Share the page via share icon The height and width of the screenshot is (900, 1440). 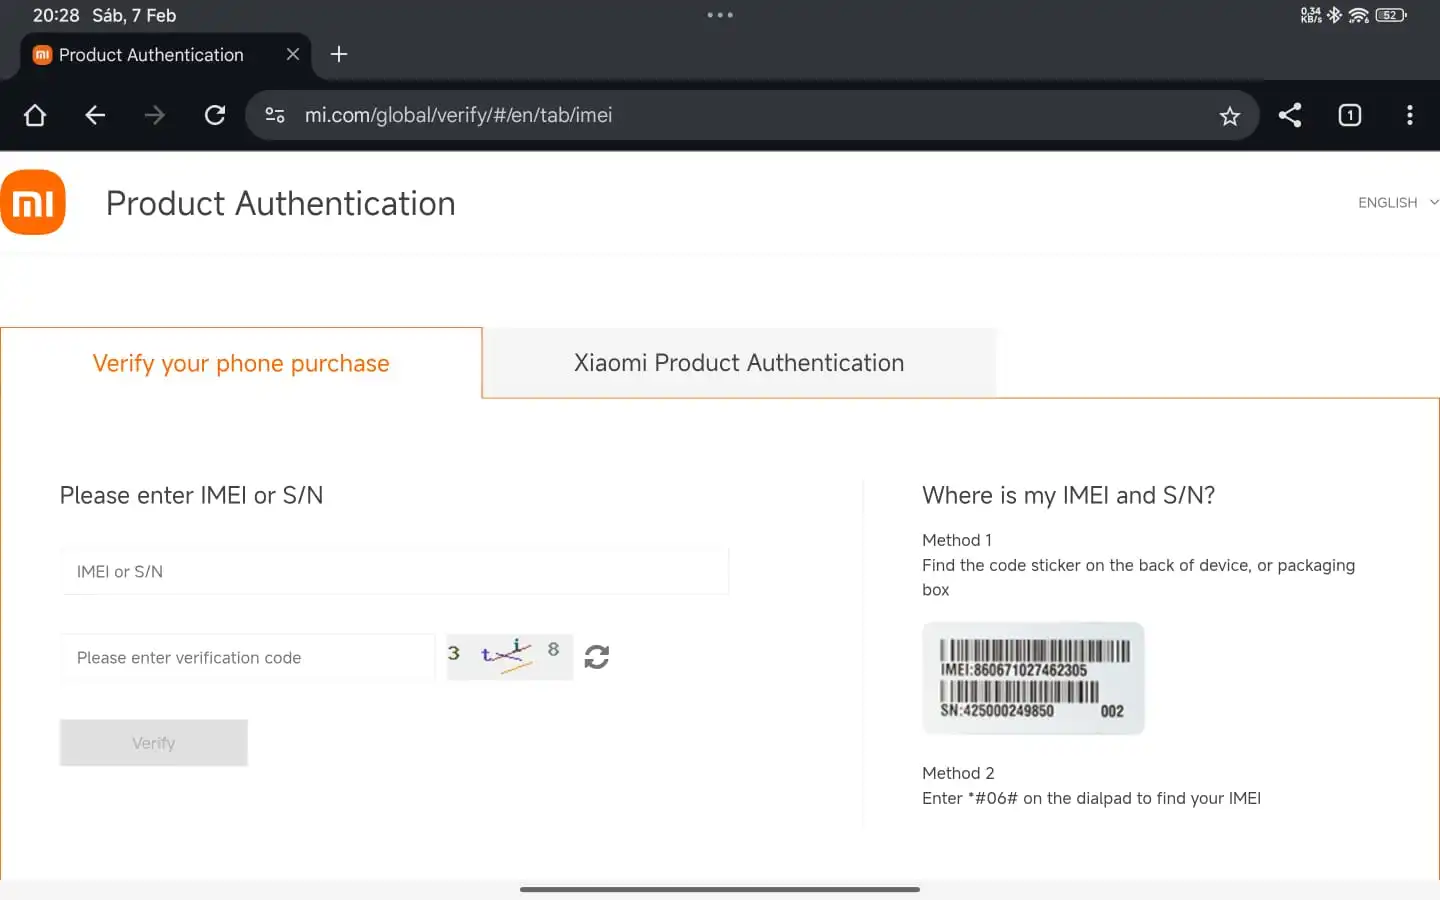click(1290, 115)
